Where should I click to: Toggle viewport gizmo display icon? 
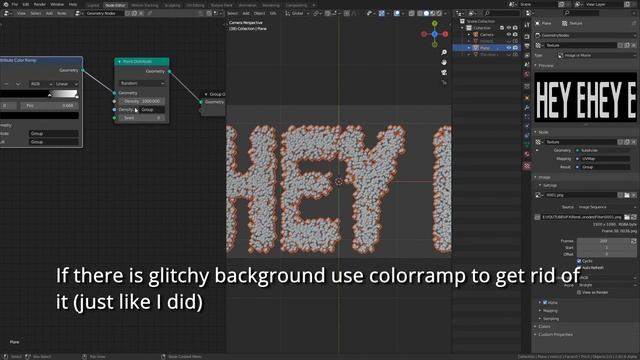(382, 13)
